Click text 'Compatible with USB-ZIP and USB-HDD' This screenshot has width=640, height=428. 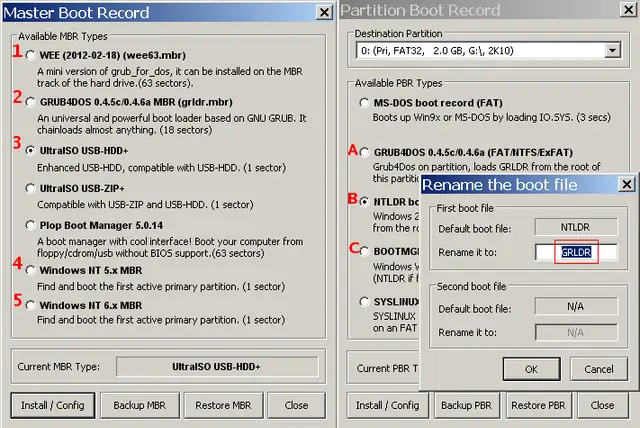pos(122,204)
